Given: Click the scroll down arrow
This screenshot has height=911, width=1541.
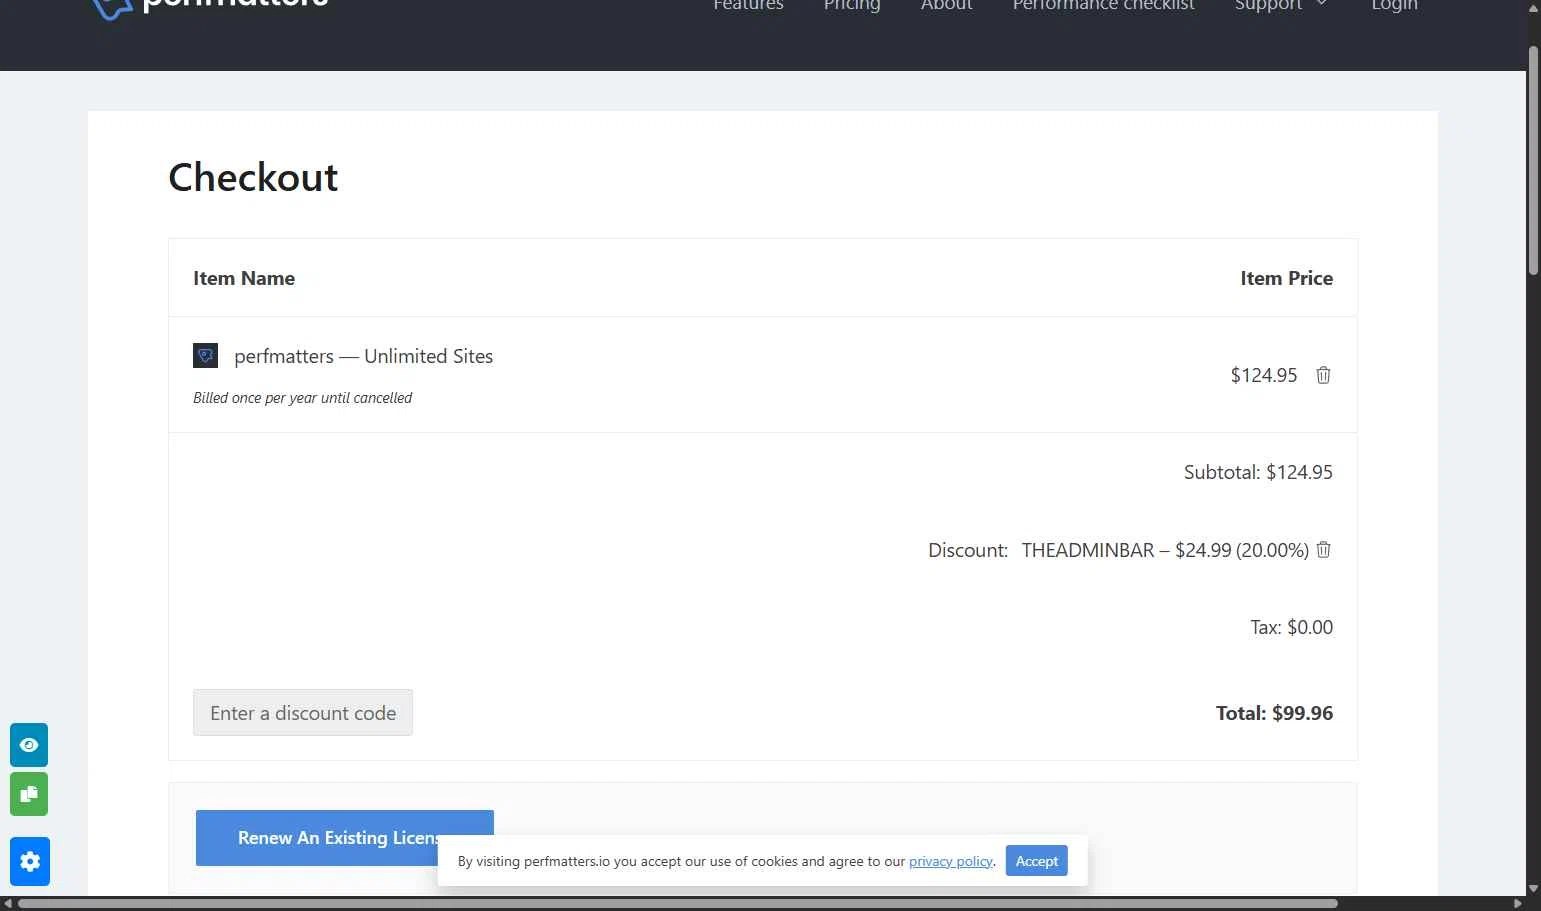Looking at the screenshot, I should [x=1533, y=888].
